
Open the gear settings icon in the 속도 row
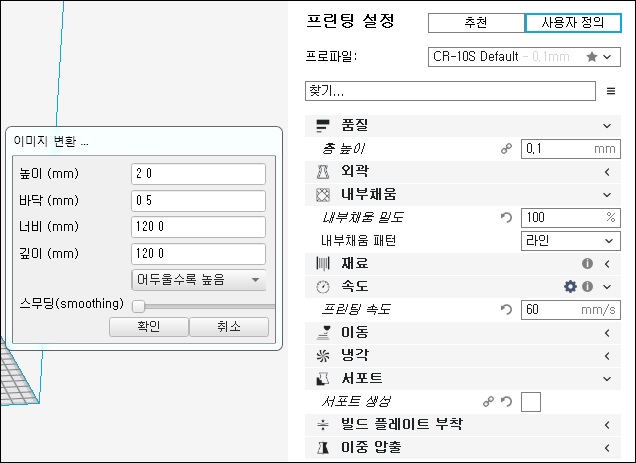coord(570,287)
